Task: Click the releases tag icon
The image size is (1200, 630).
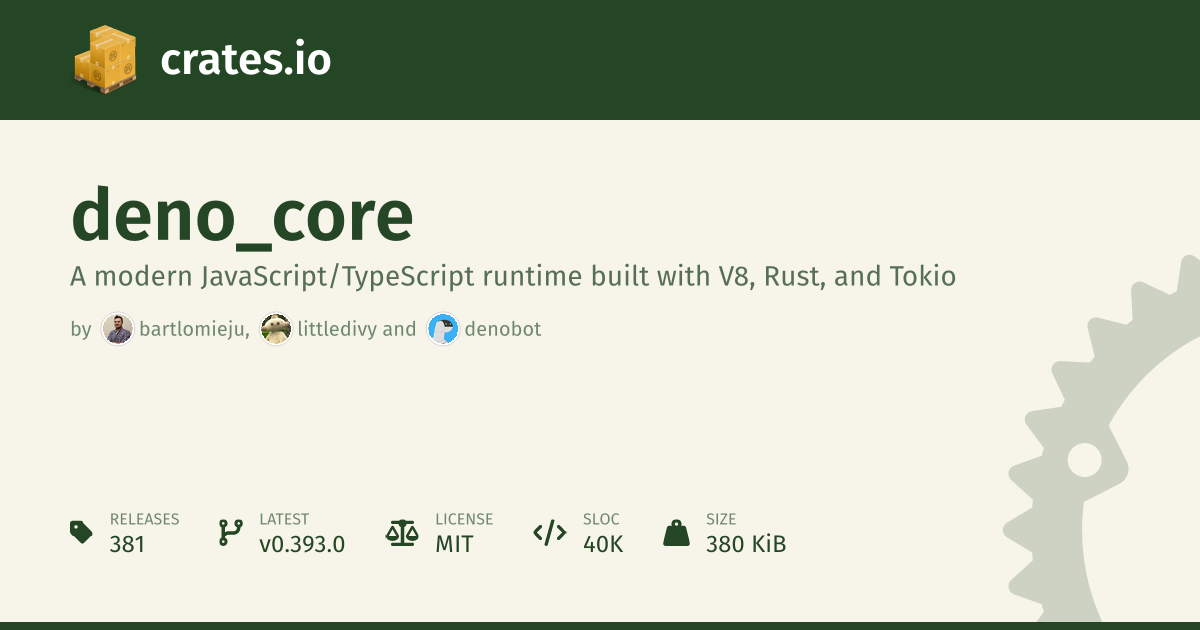Action: [x=81, y=532]
